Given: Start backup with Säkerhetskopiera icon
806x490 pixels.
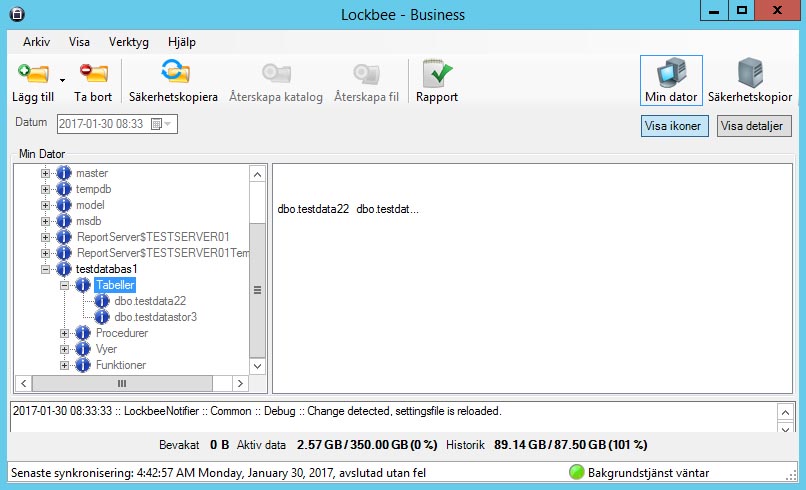Looking at the screenshot, I should point(175,71).
